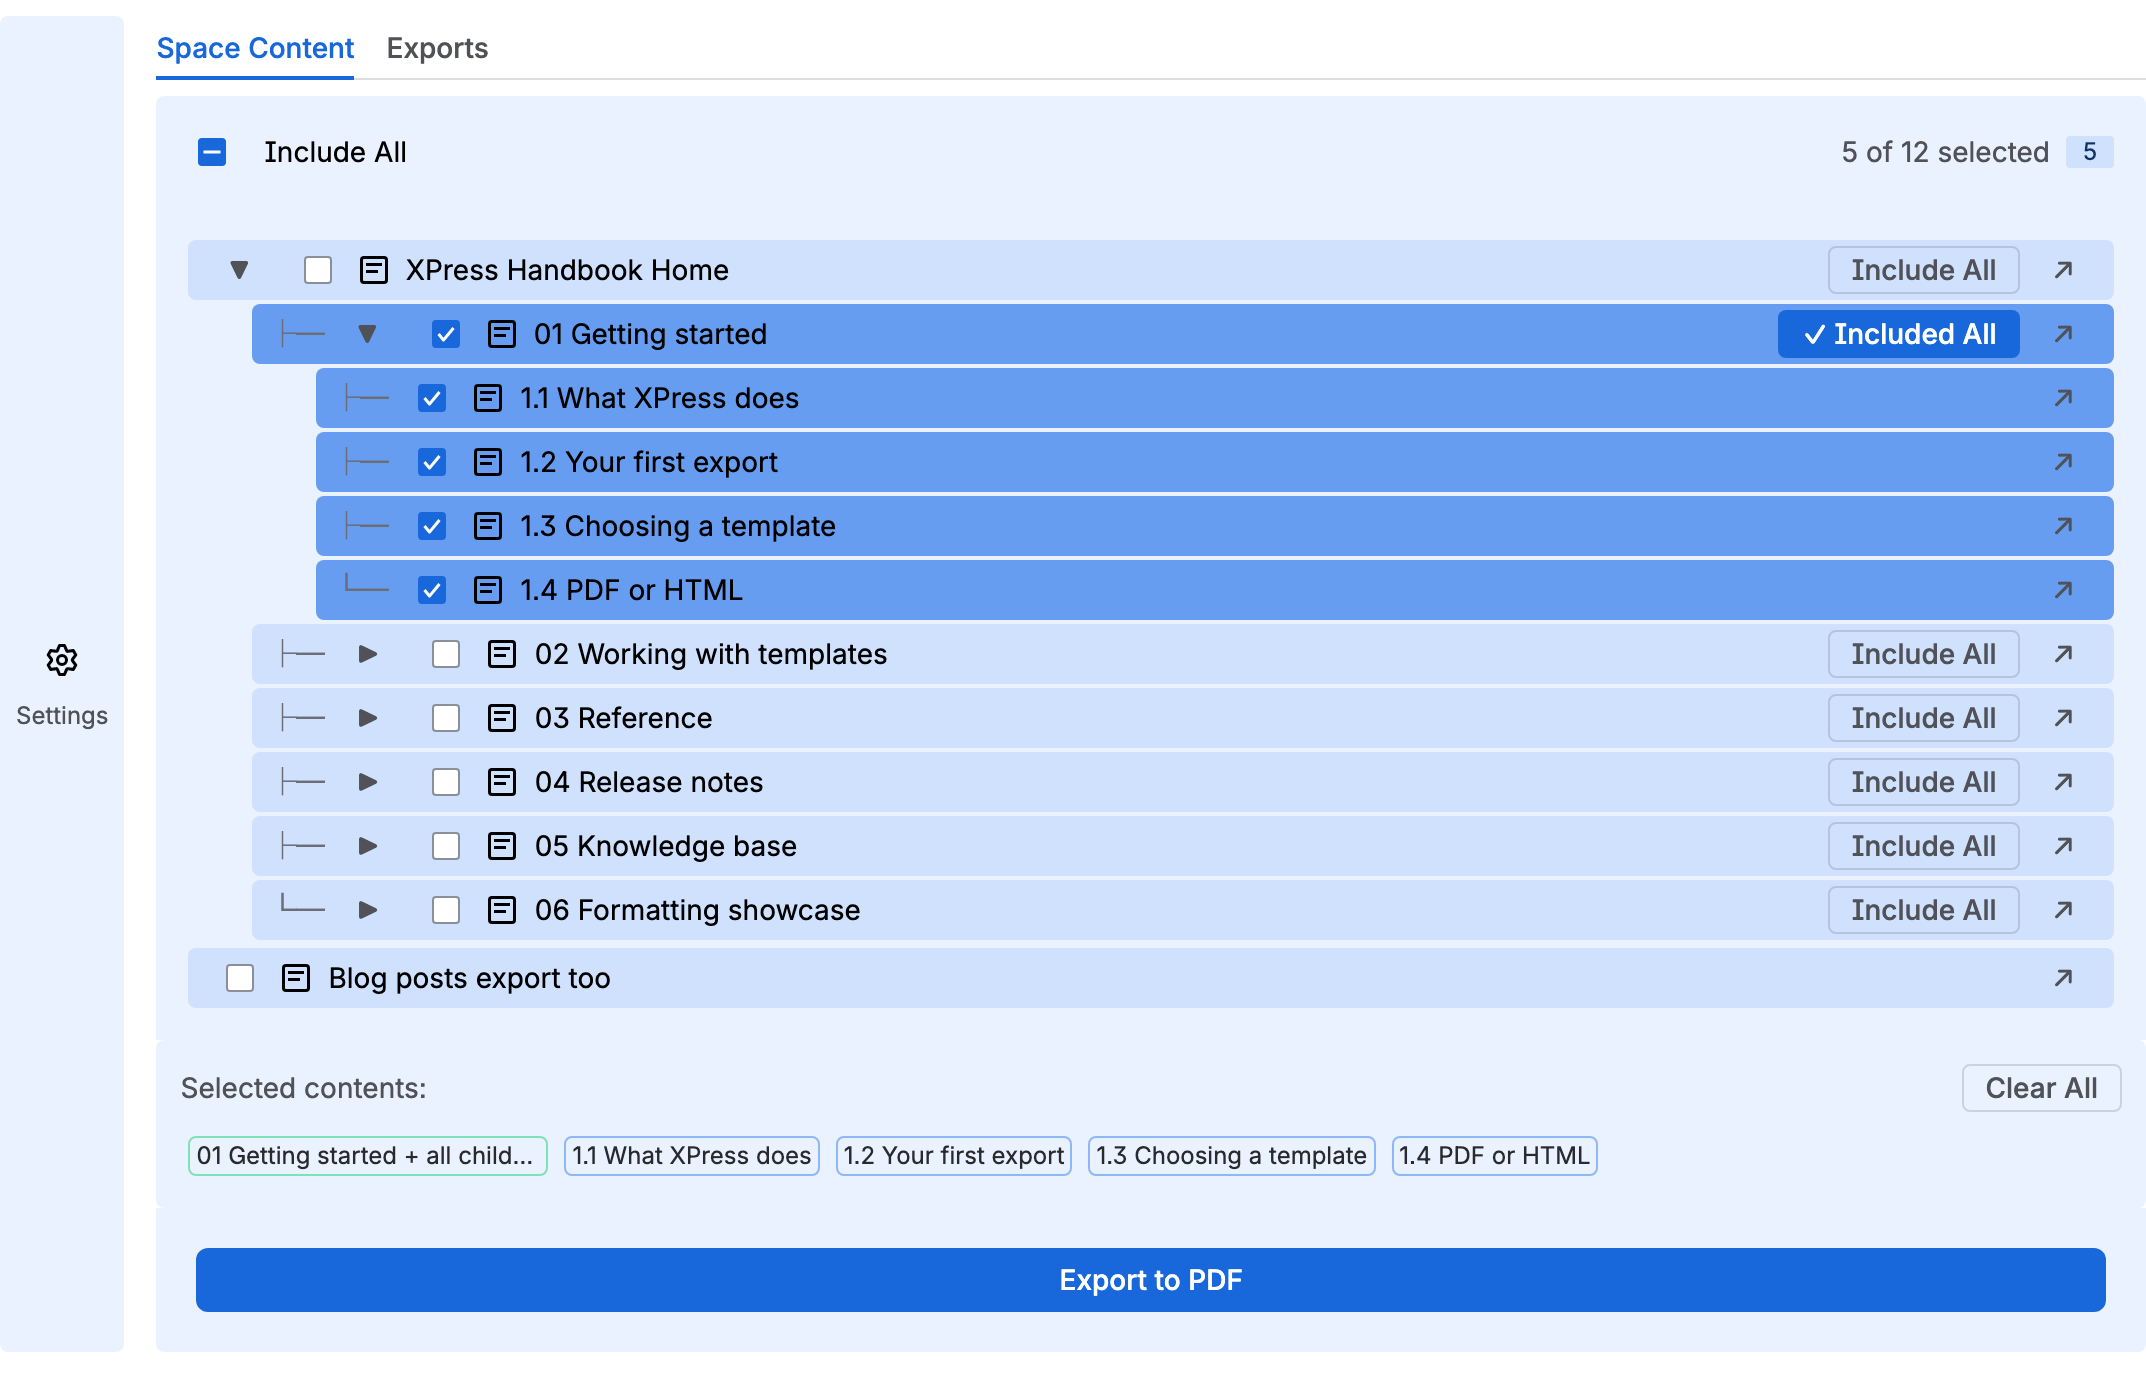Open 01 Getting started page via its arrow icon
The image size is (2146, 1400).
point(2063,334)
